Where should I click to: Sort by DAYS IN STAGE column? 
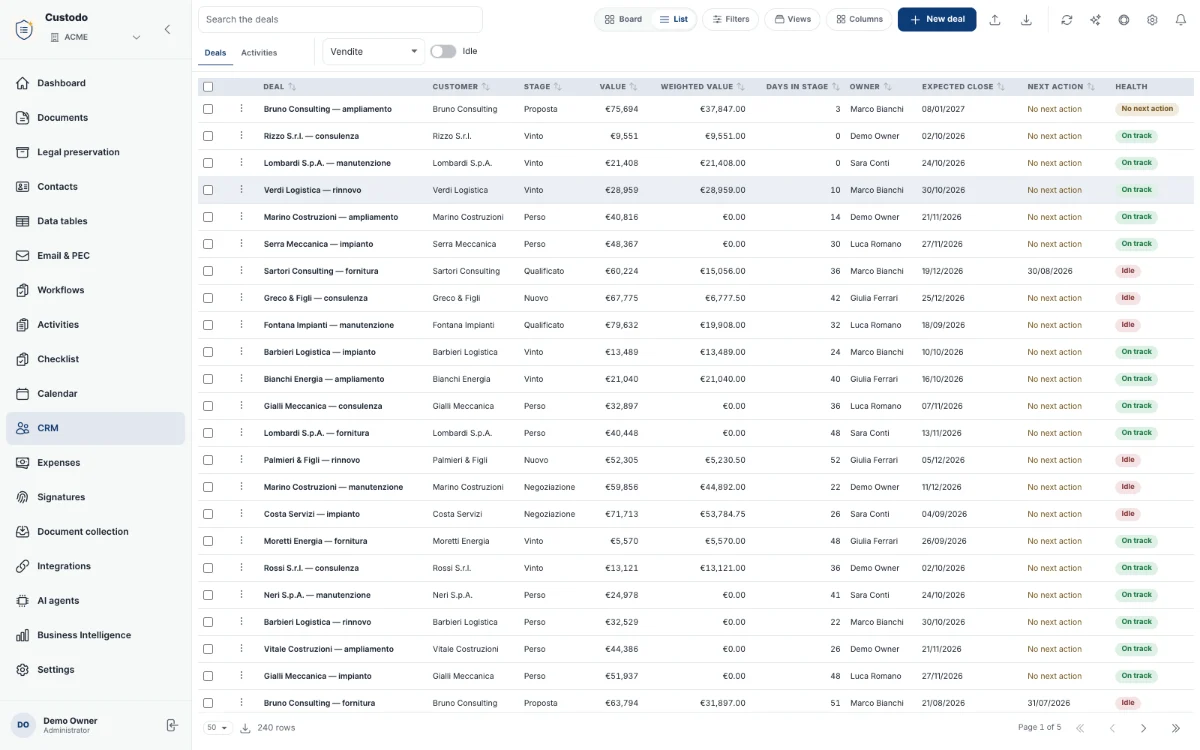(803, 87)
